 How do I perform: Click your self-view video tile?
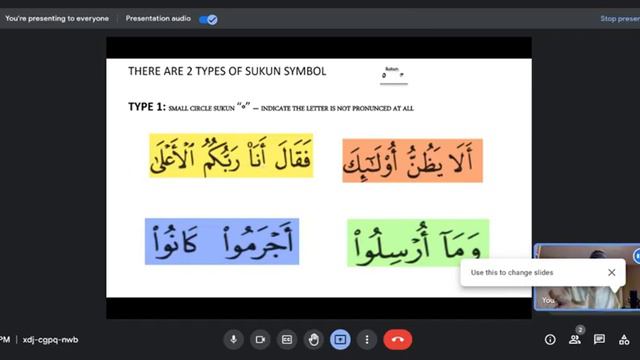click(587, 277)
